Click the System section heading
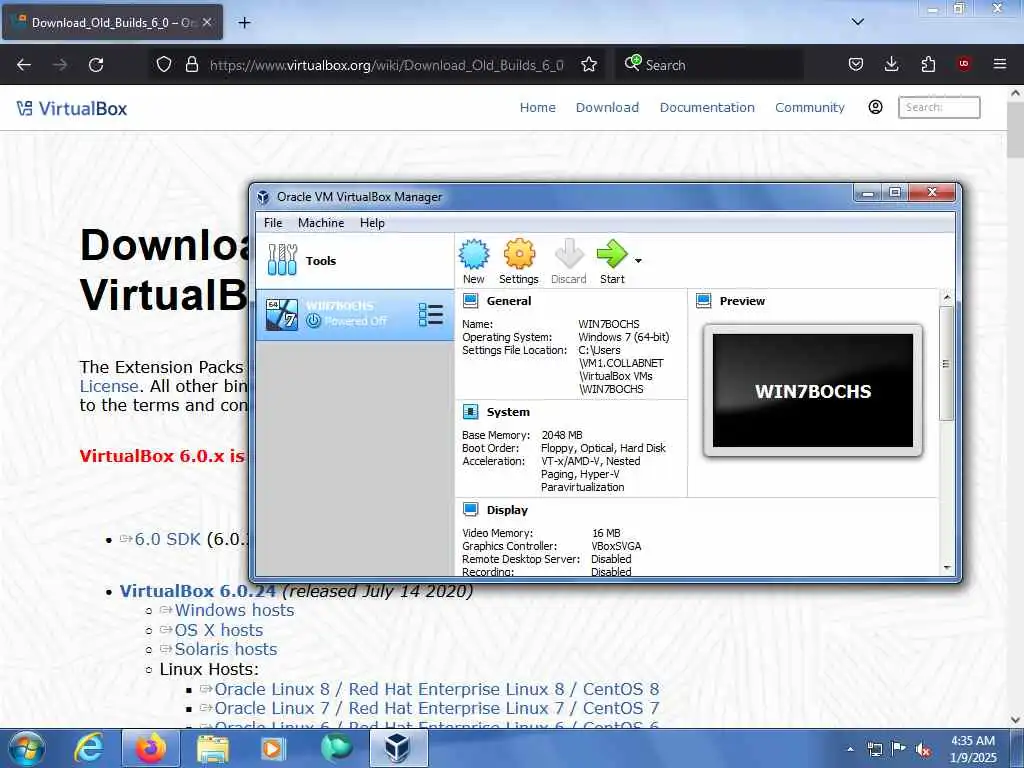This screenshot has width=1024, height=768. (x=508, y=412)
